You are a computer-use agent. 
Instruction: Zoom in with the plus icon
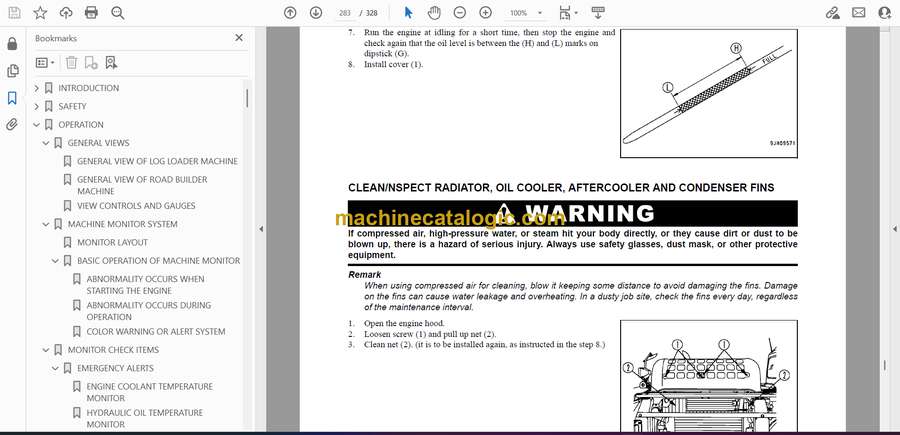click(x=486, y=13)
